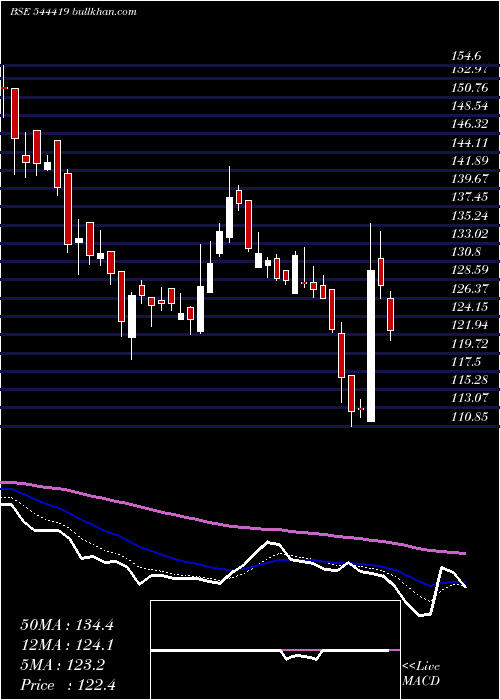Click the 133.02 price axis label
500x700 pixels.
point(470,234)
